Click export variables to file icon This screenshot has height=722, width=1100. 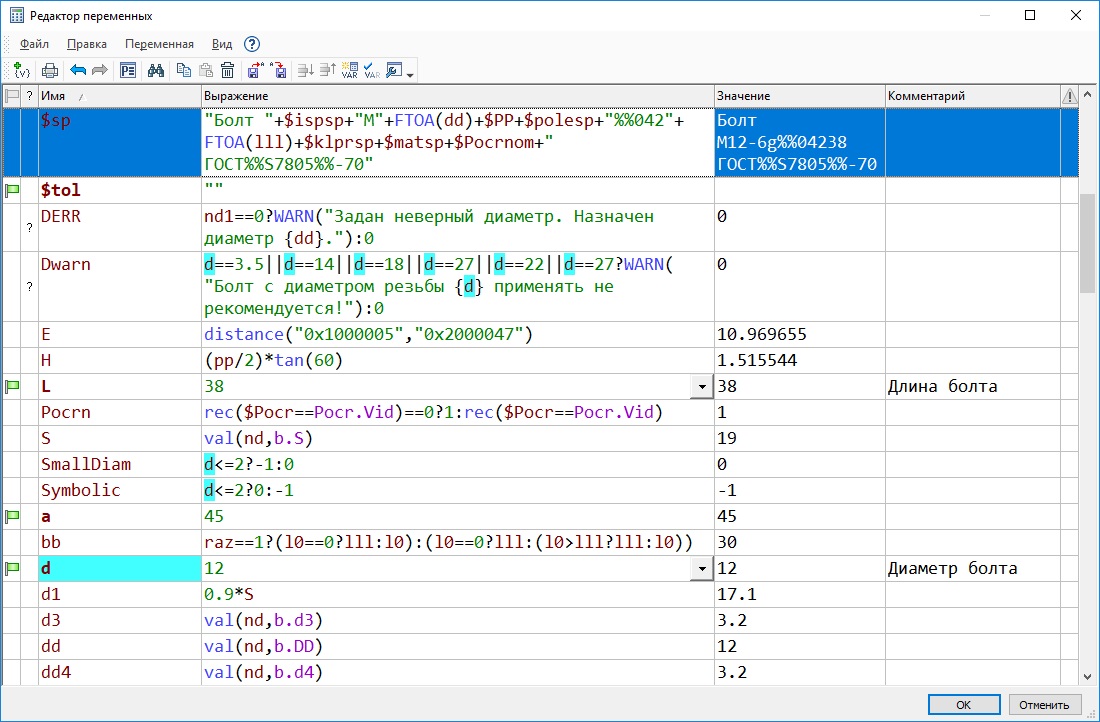[255, 70]
